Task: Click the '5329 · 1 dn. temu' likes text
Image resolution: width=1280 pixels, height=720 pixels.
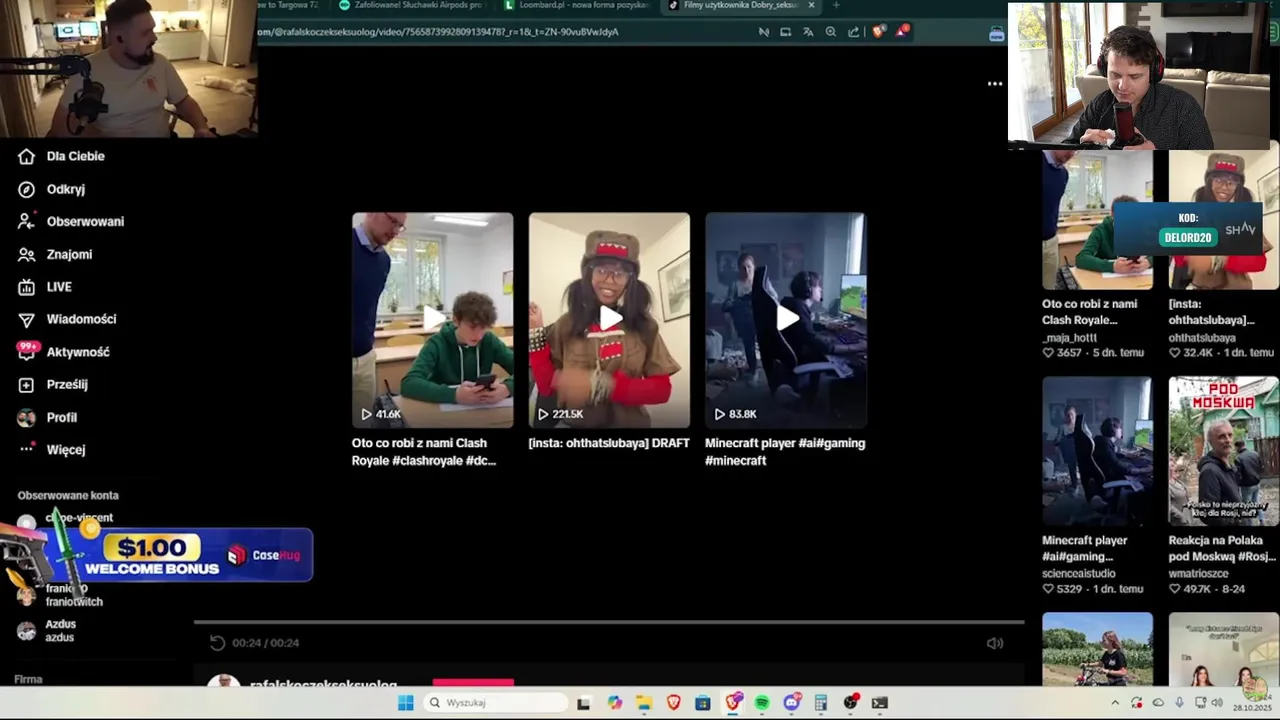Action: (1093, 589)
